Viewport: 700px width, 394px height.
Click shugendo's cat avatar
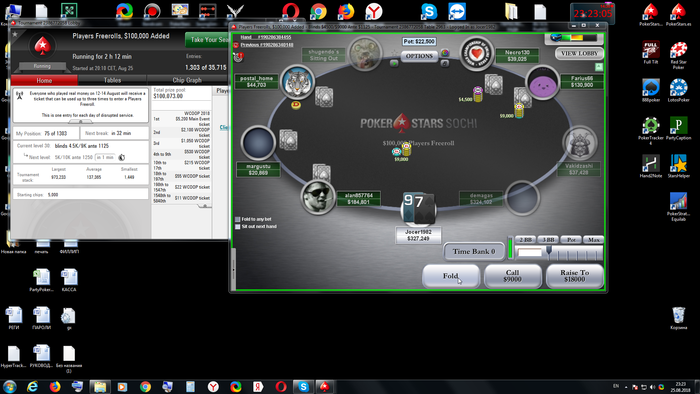(366, 54)
